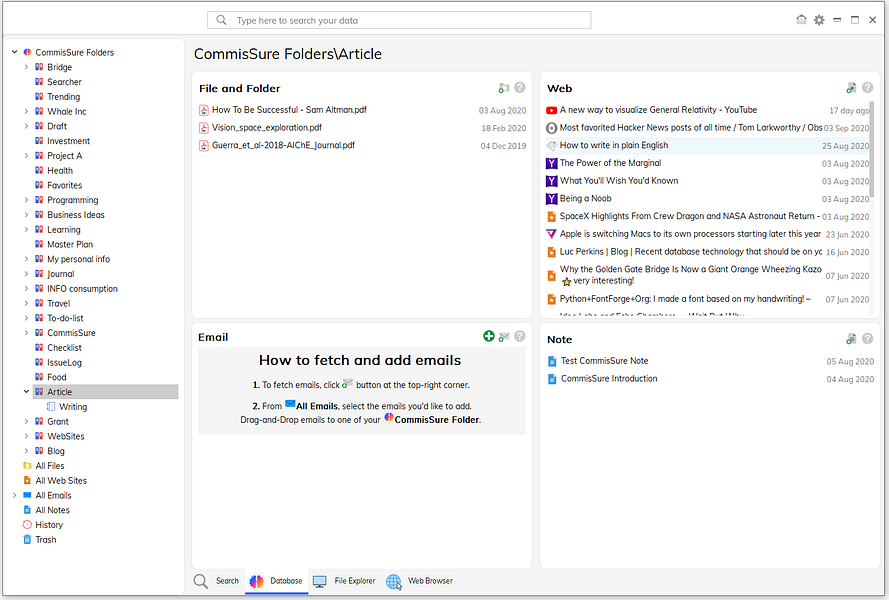
Task: Open help icon in Web panel header
Action: (867, 87)
